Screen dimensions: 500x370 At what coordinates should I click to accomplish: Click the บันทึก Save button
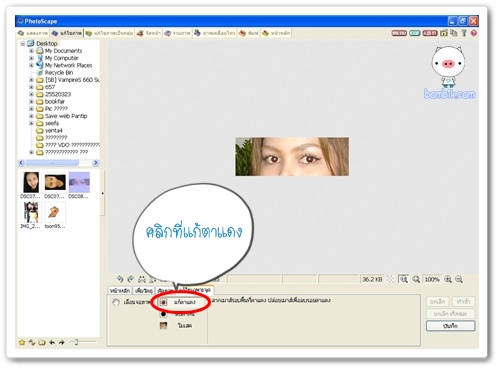coord(450,326)
